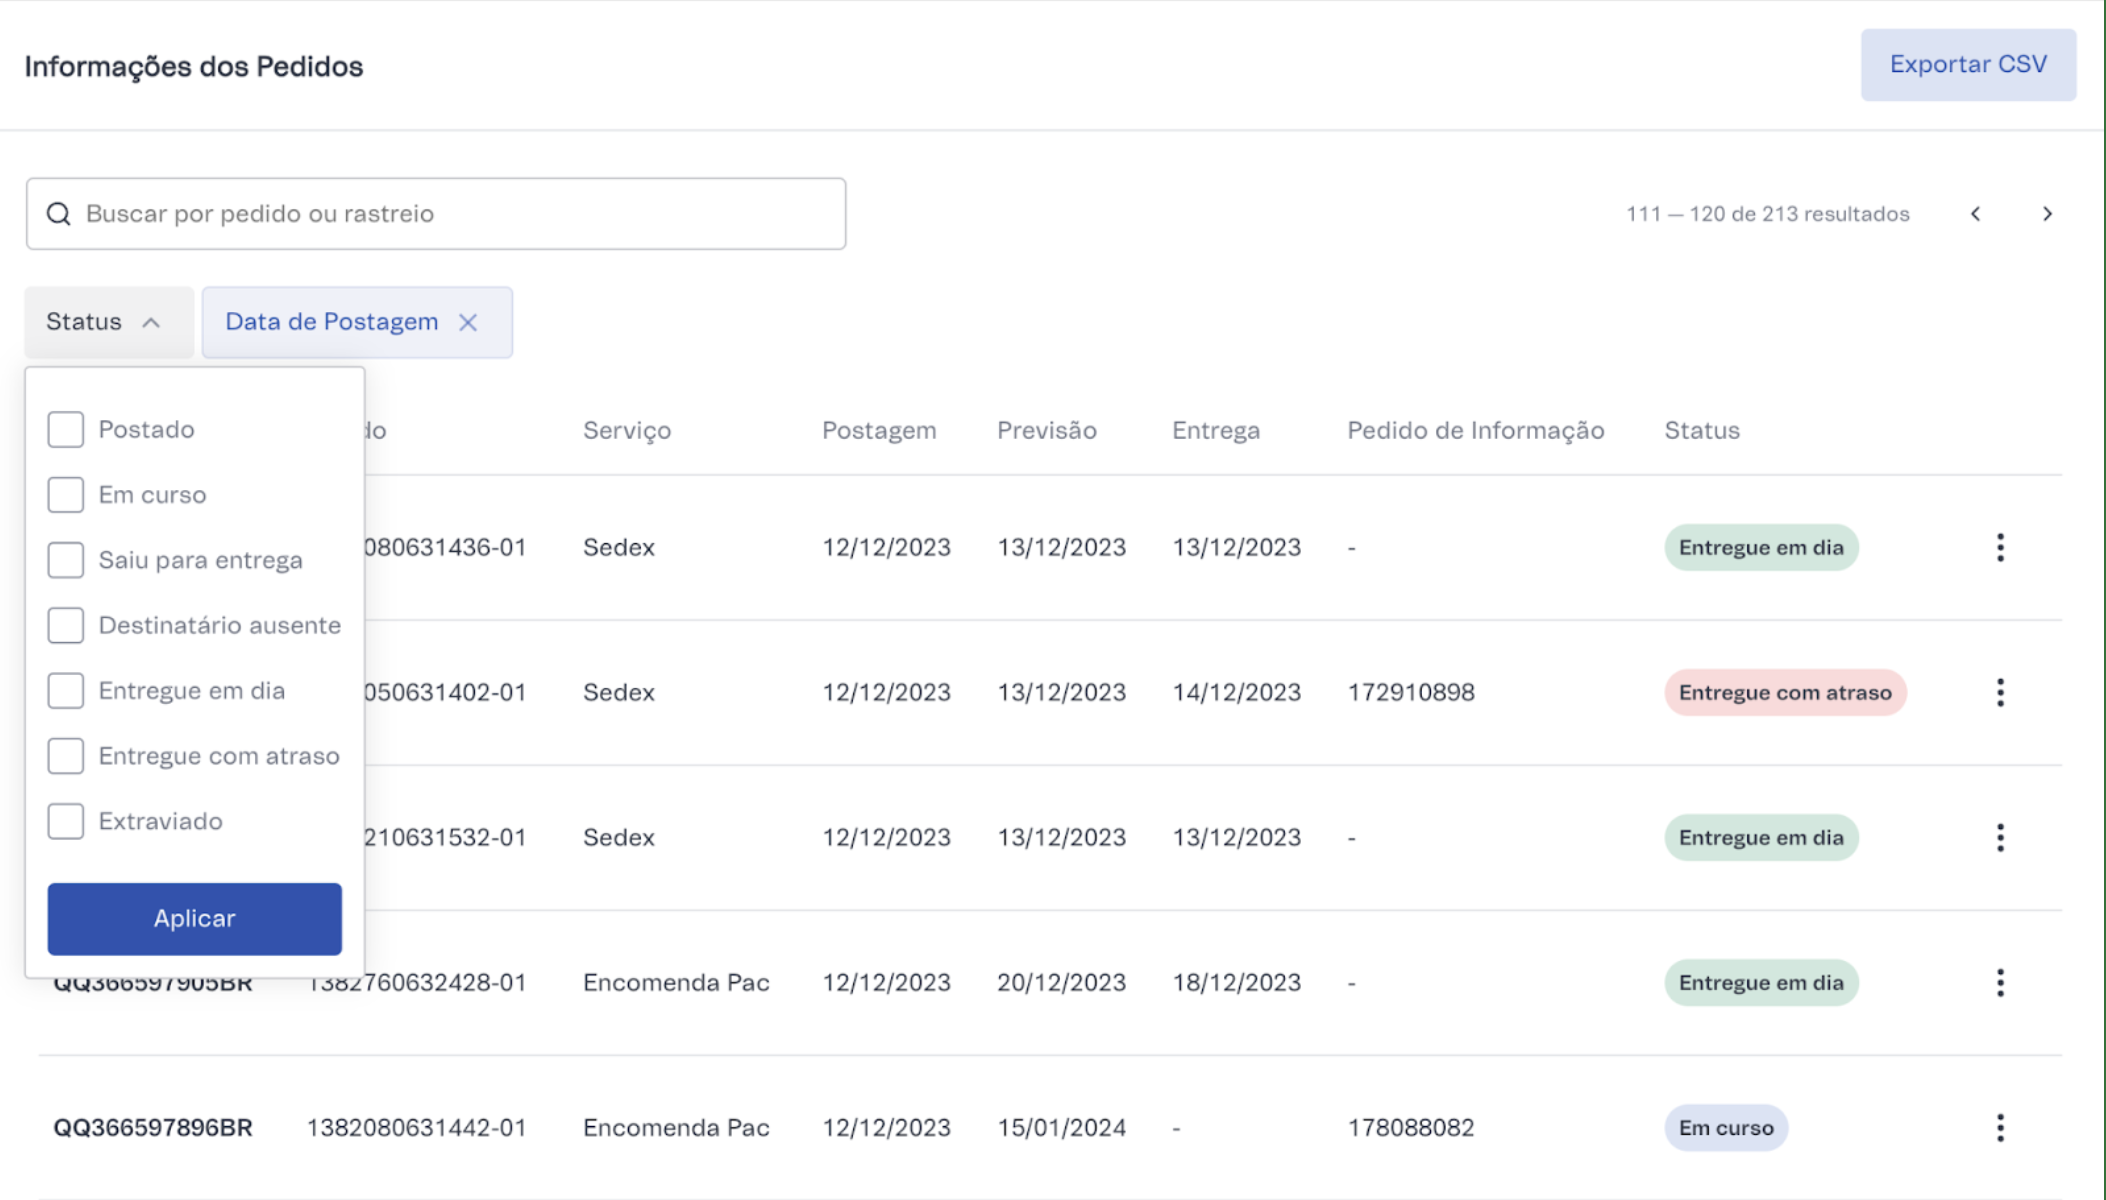Click the Entregue com atraso status badge
The width and height of the screenshot is (2106, 1200).
tap(1784, 692)
